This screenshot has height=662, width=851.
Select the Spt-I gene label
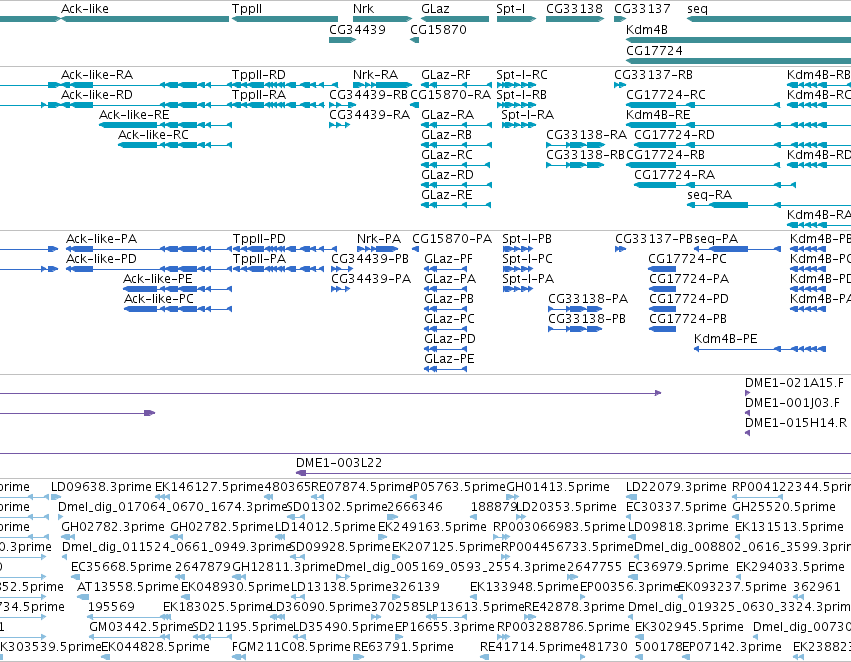coord(510,9)
